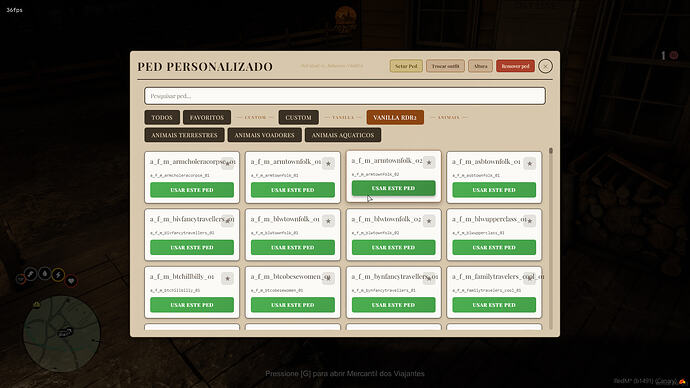
Task: Use the a_f_m_bivfancytravellers_01 ped
Action: tap(192, 247)
